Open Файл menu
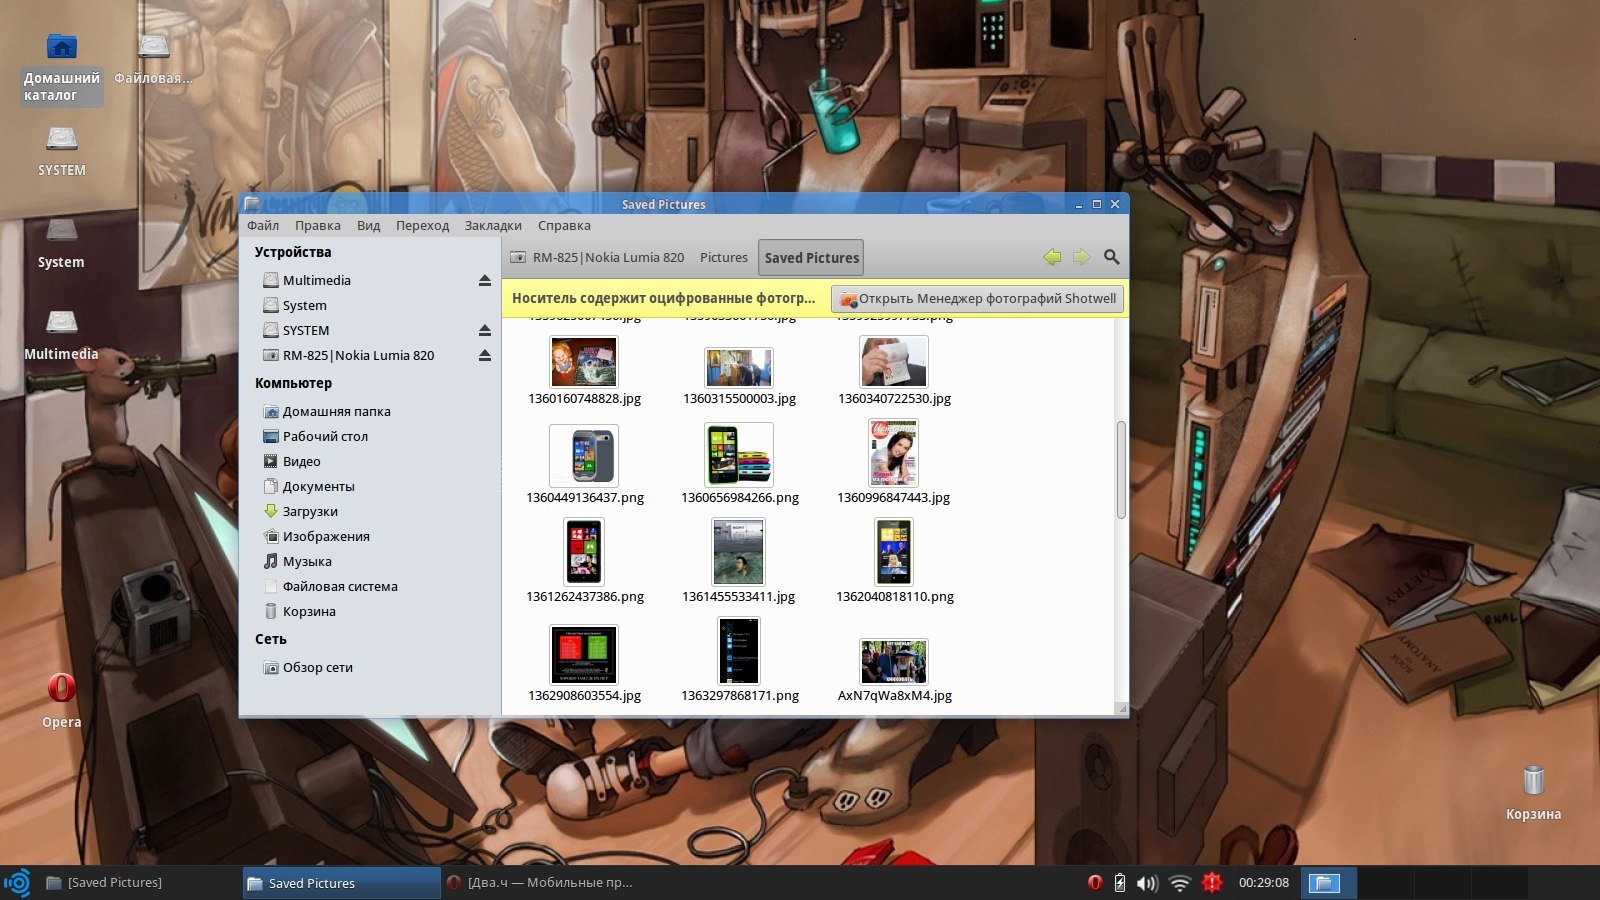The width and height of the screenshot is (1600, 900). (263, 225)
